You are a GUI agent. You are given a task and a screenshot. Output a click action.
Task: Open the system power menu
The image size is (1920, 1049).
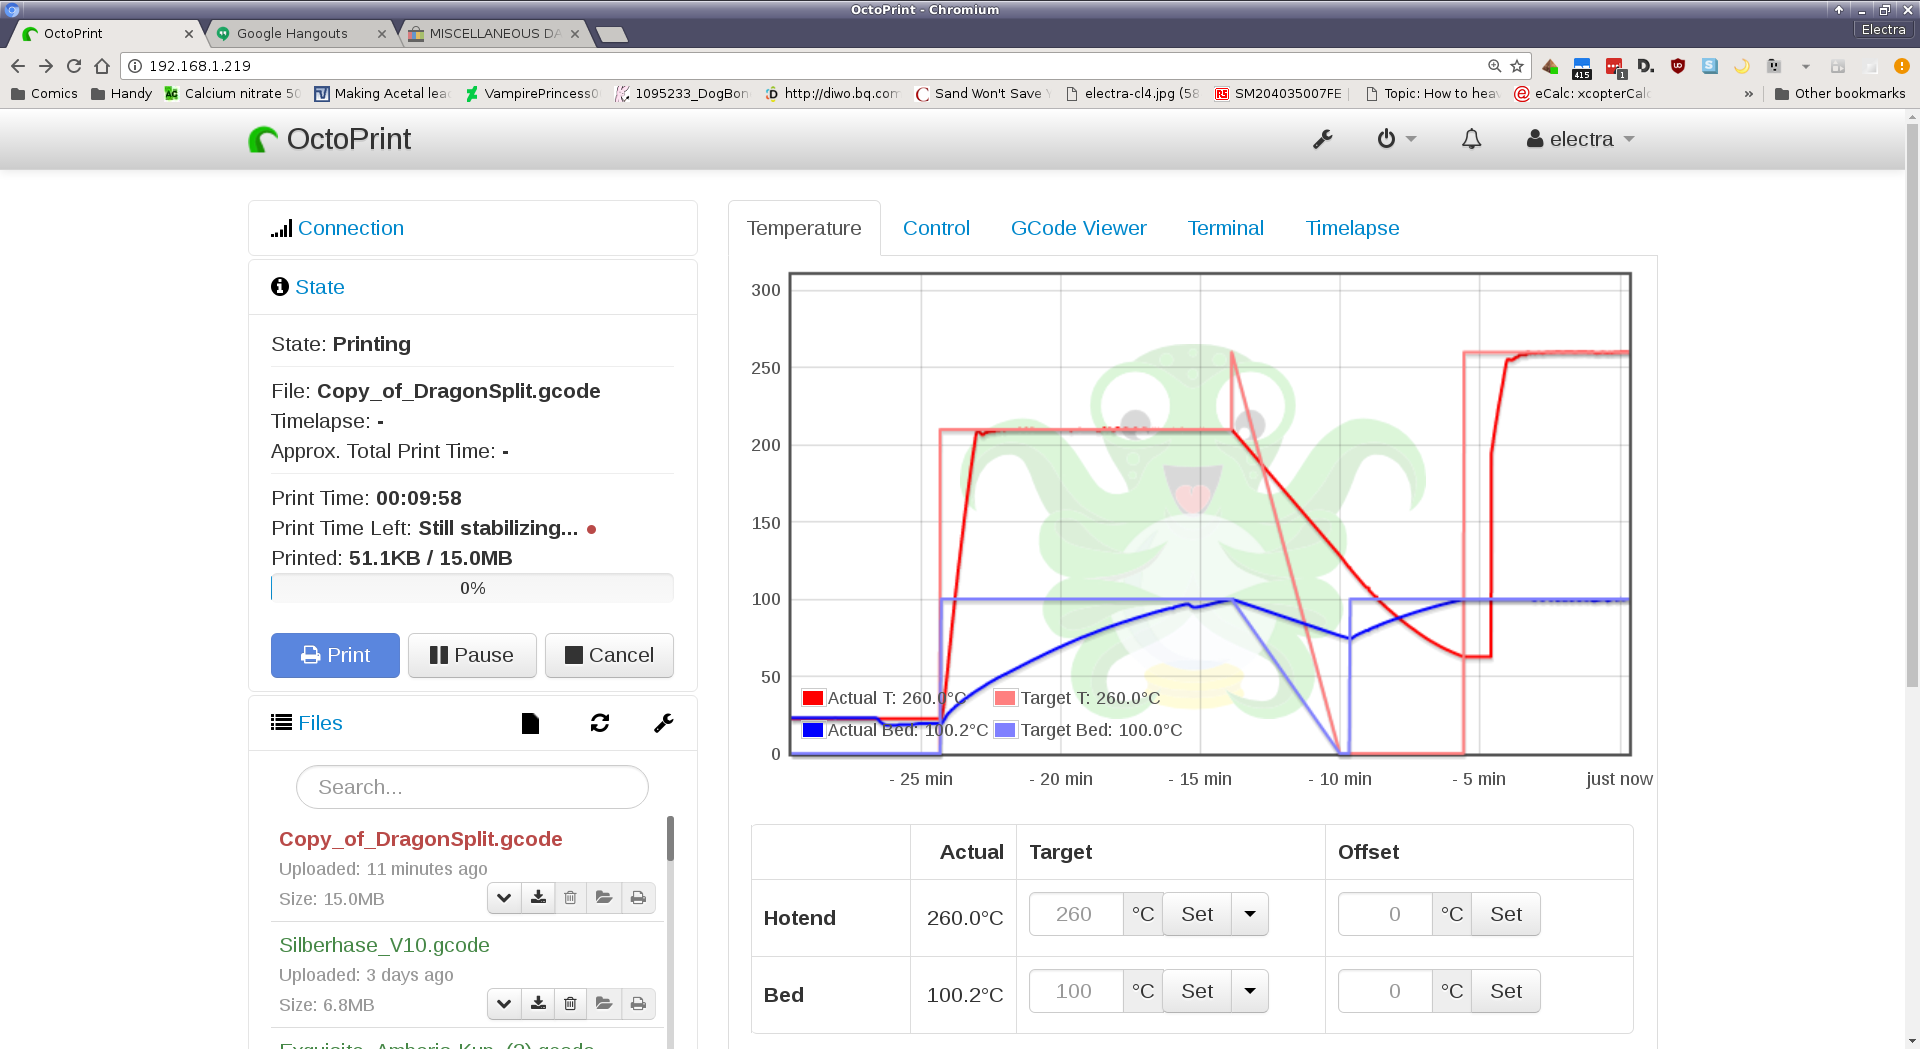pyautogui.click(x=1396, y=140)
